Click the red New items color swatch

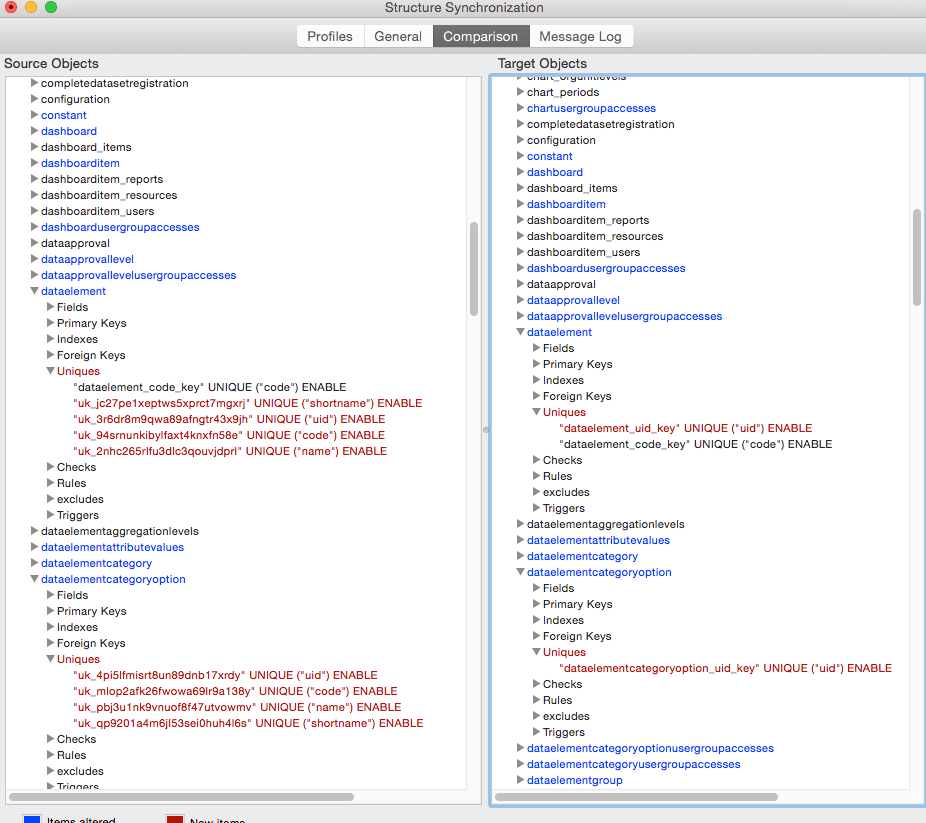pyautogui.click(x=174, y=819)
